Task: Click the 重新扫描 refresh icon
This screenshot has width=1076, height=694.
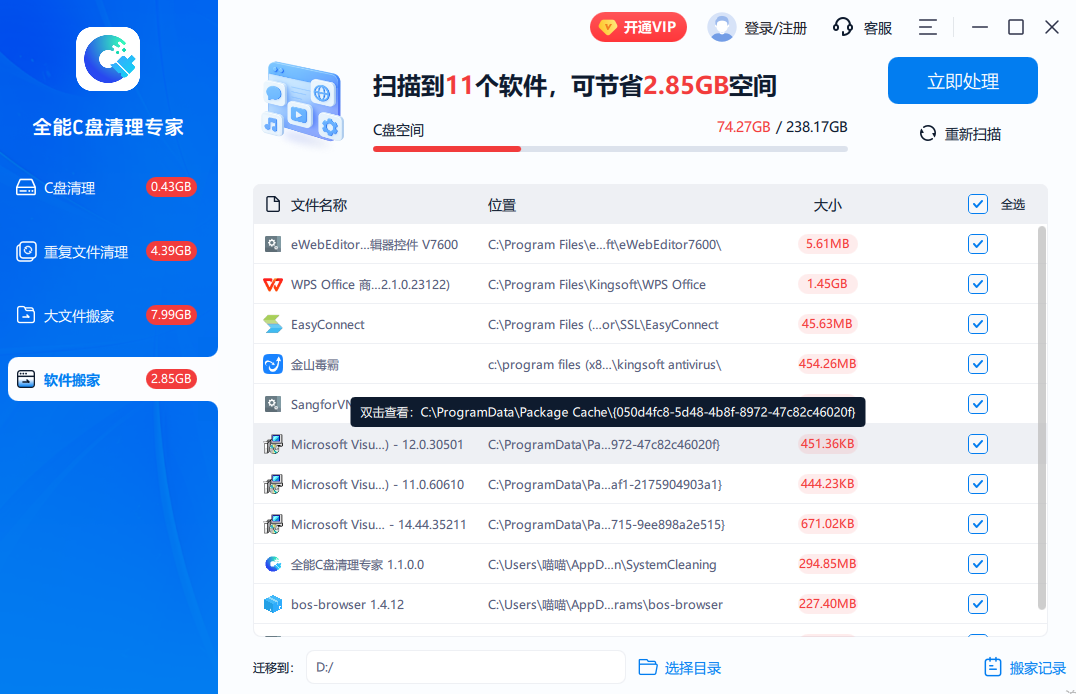Action: [927, 132]
